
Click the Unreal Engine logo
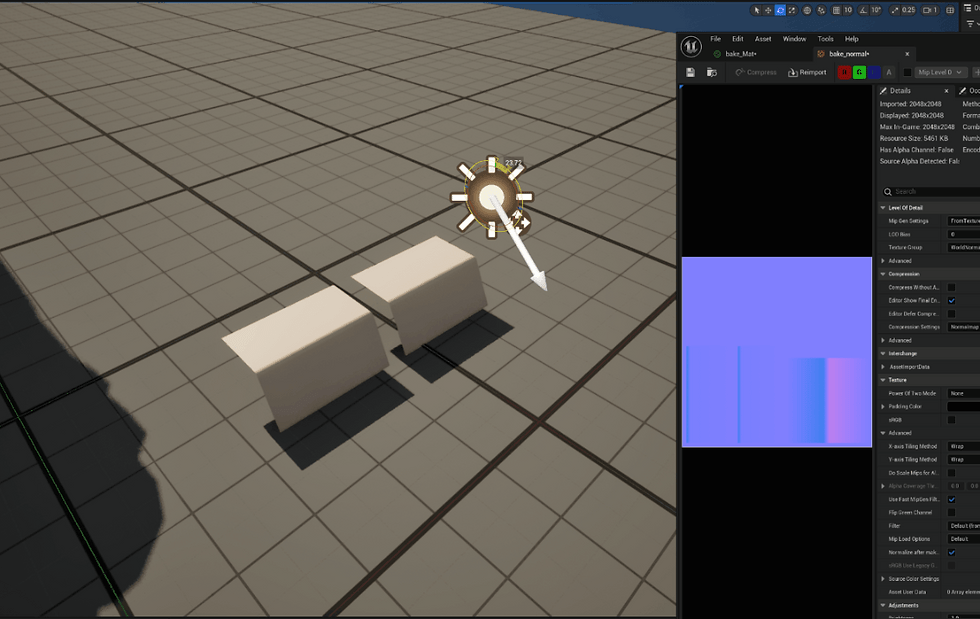pyautogui.click(x=691, y=46)
